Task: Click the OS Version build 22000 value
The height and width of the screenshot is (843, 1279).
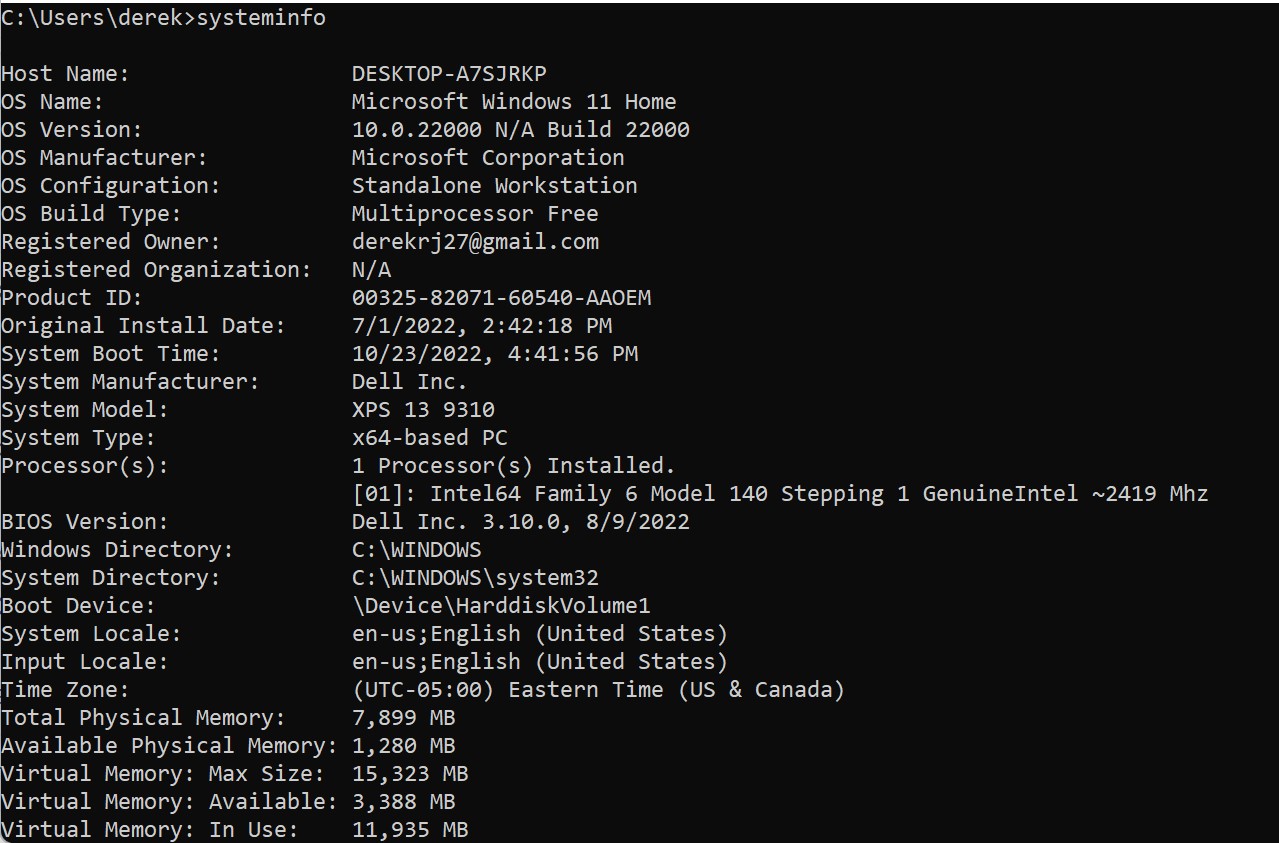Action: click(x=520, y=130)
